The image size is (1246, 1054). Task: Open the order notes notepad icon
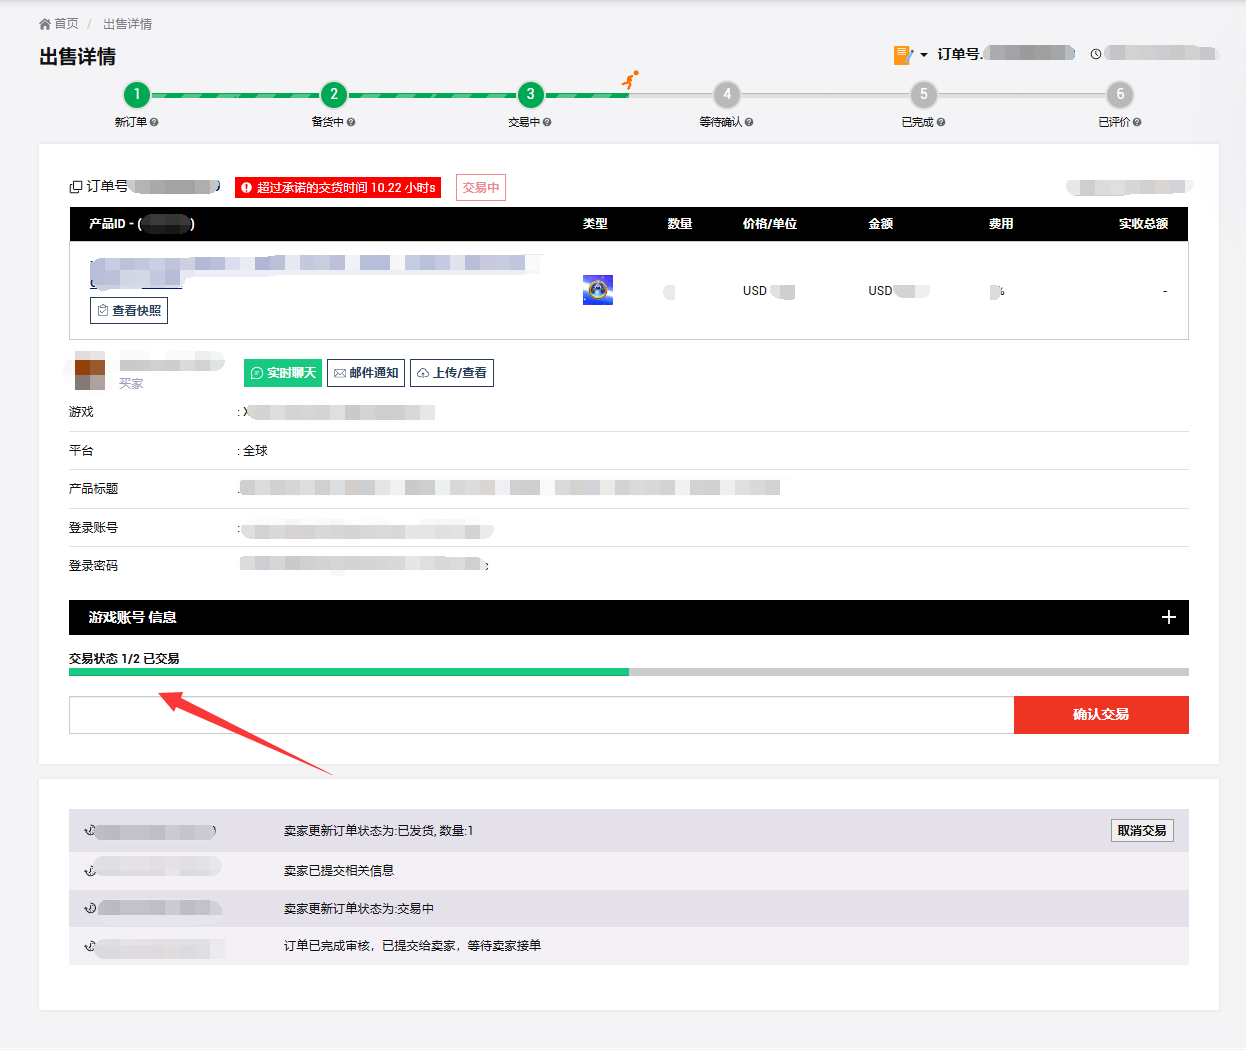[x=903, y=55]
